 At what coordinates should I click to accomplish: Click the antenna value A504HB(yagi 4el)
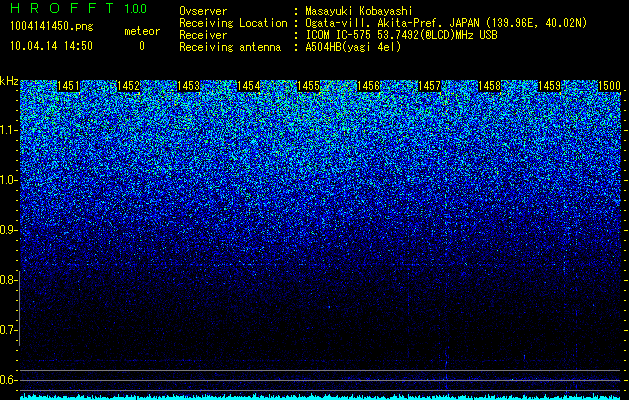tap(353, 47)
